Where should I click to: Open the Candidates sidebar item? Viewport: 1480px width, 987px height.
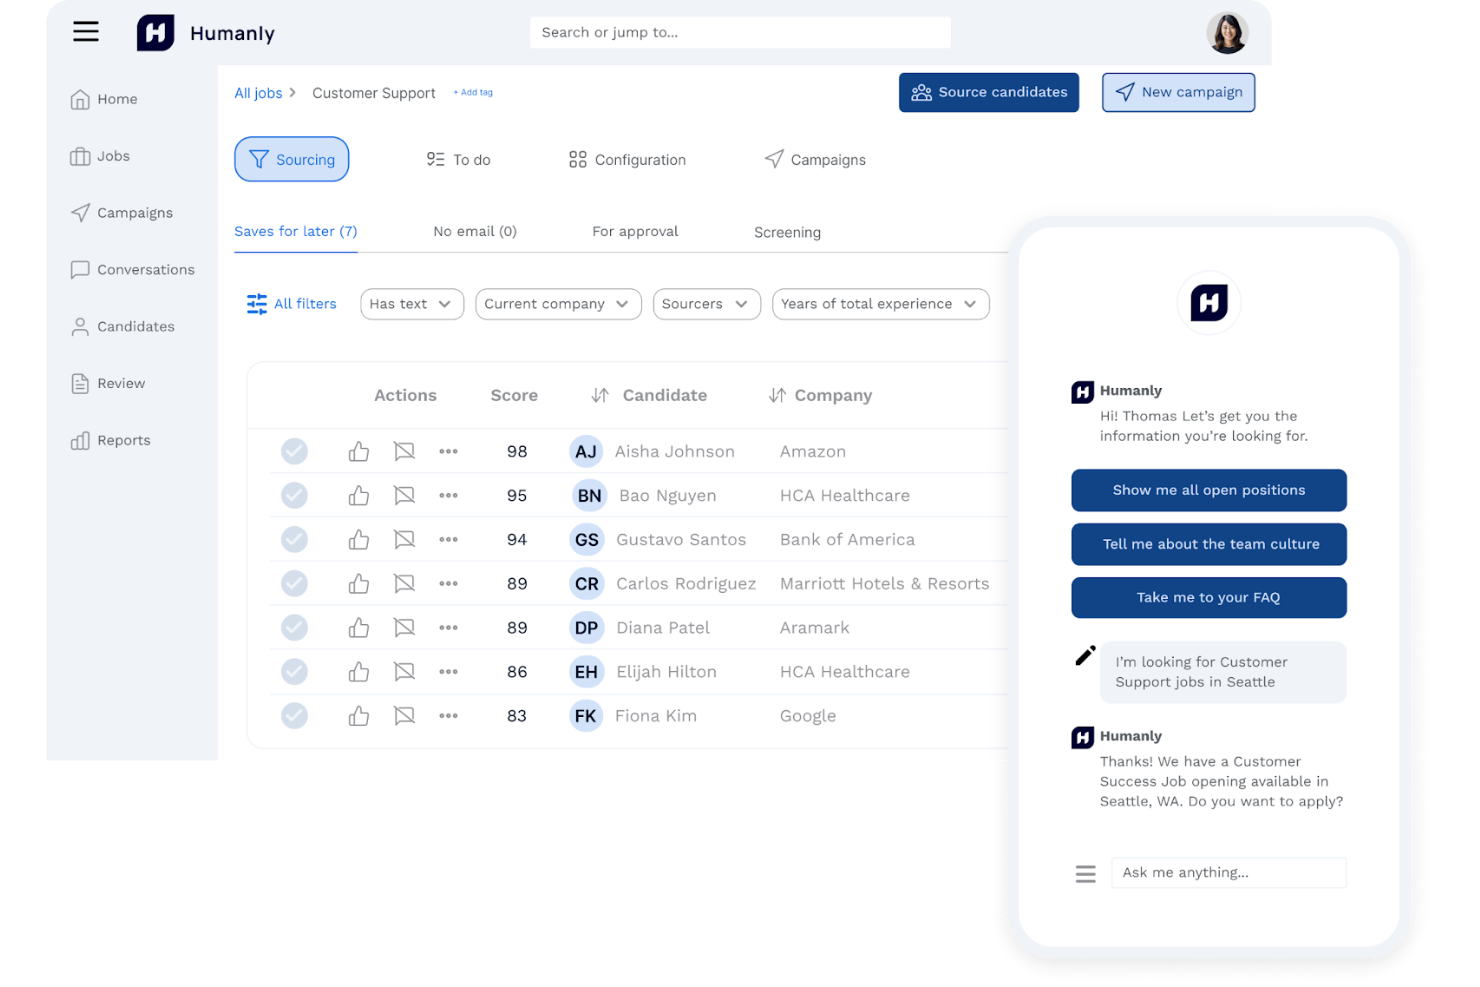click(x=81, y=326)
